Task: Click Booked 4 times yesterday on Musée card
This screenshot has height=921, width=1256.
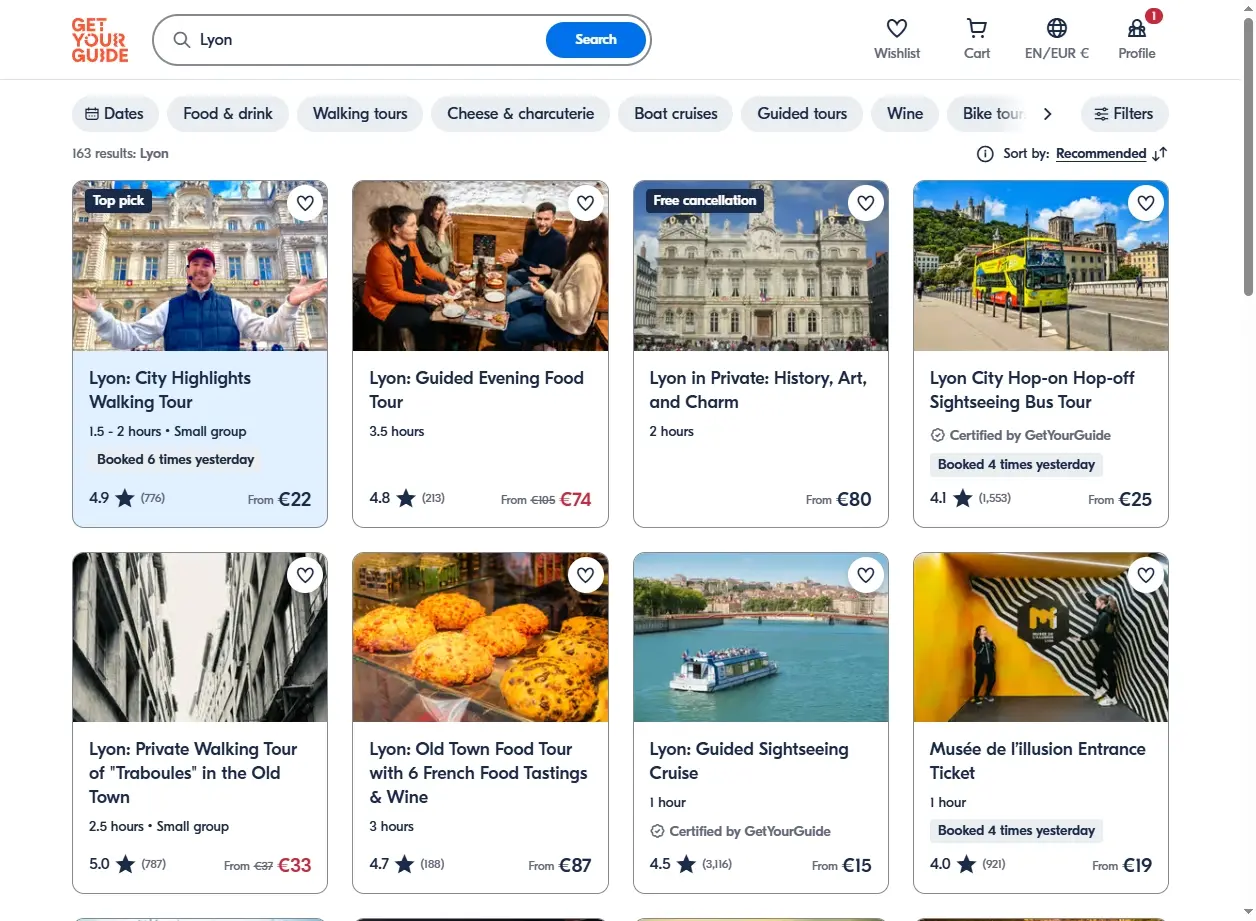Action: click(1016, 831)
